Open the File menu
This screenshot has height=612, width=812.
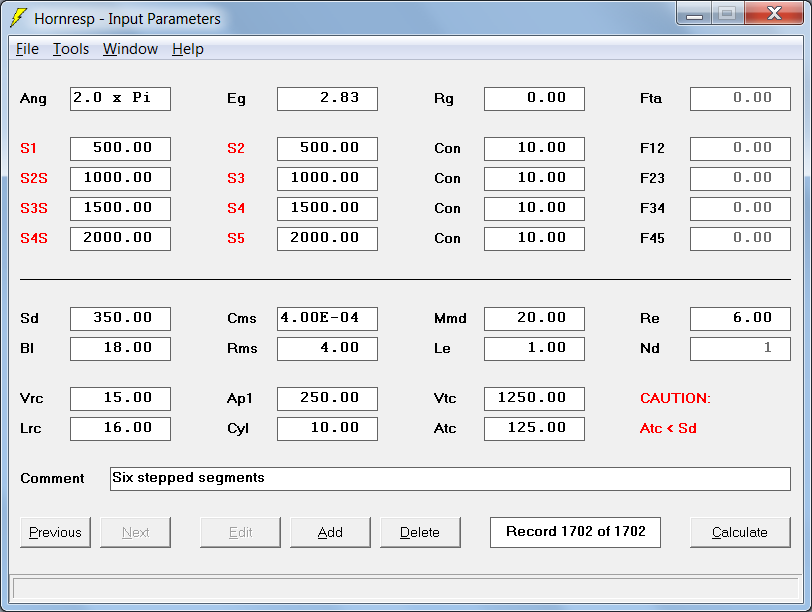pos(27,49)
